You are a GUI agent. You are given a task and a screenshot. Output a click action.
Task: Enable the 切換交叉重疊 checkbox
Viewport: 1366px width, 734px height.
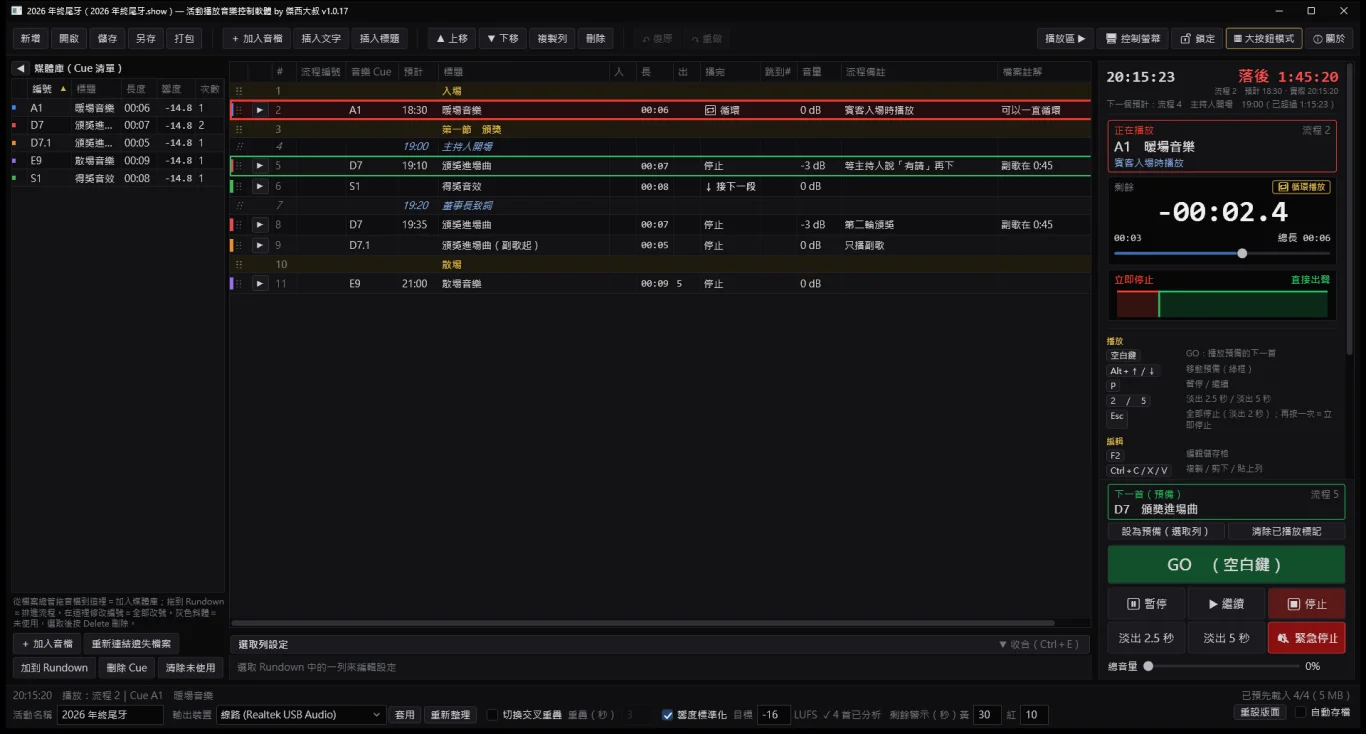(492, 715)
